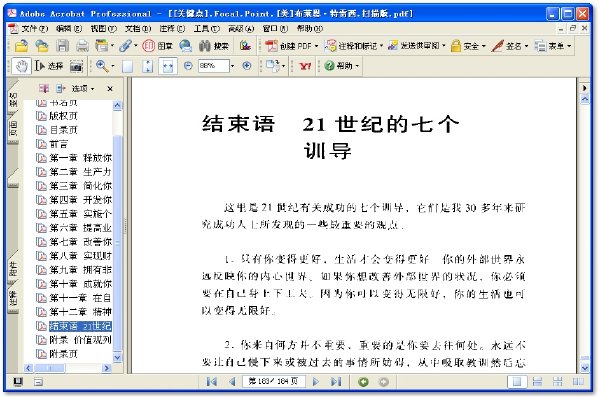Jump to the last page

click(x=336, y=381)
